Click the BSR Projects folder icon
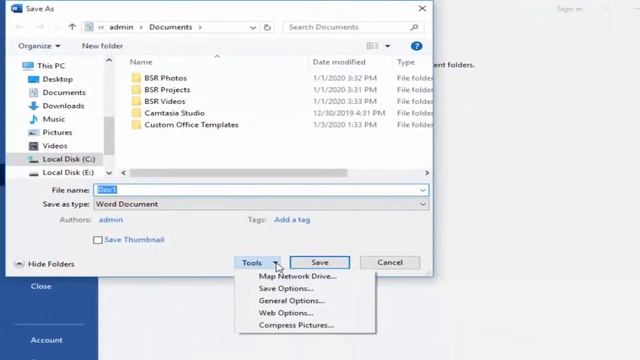The image size is (640, 360). point(136,90)
